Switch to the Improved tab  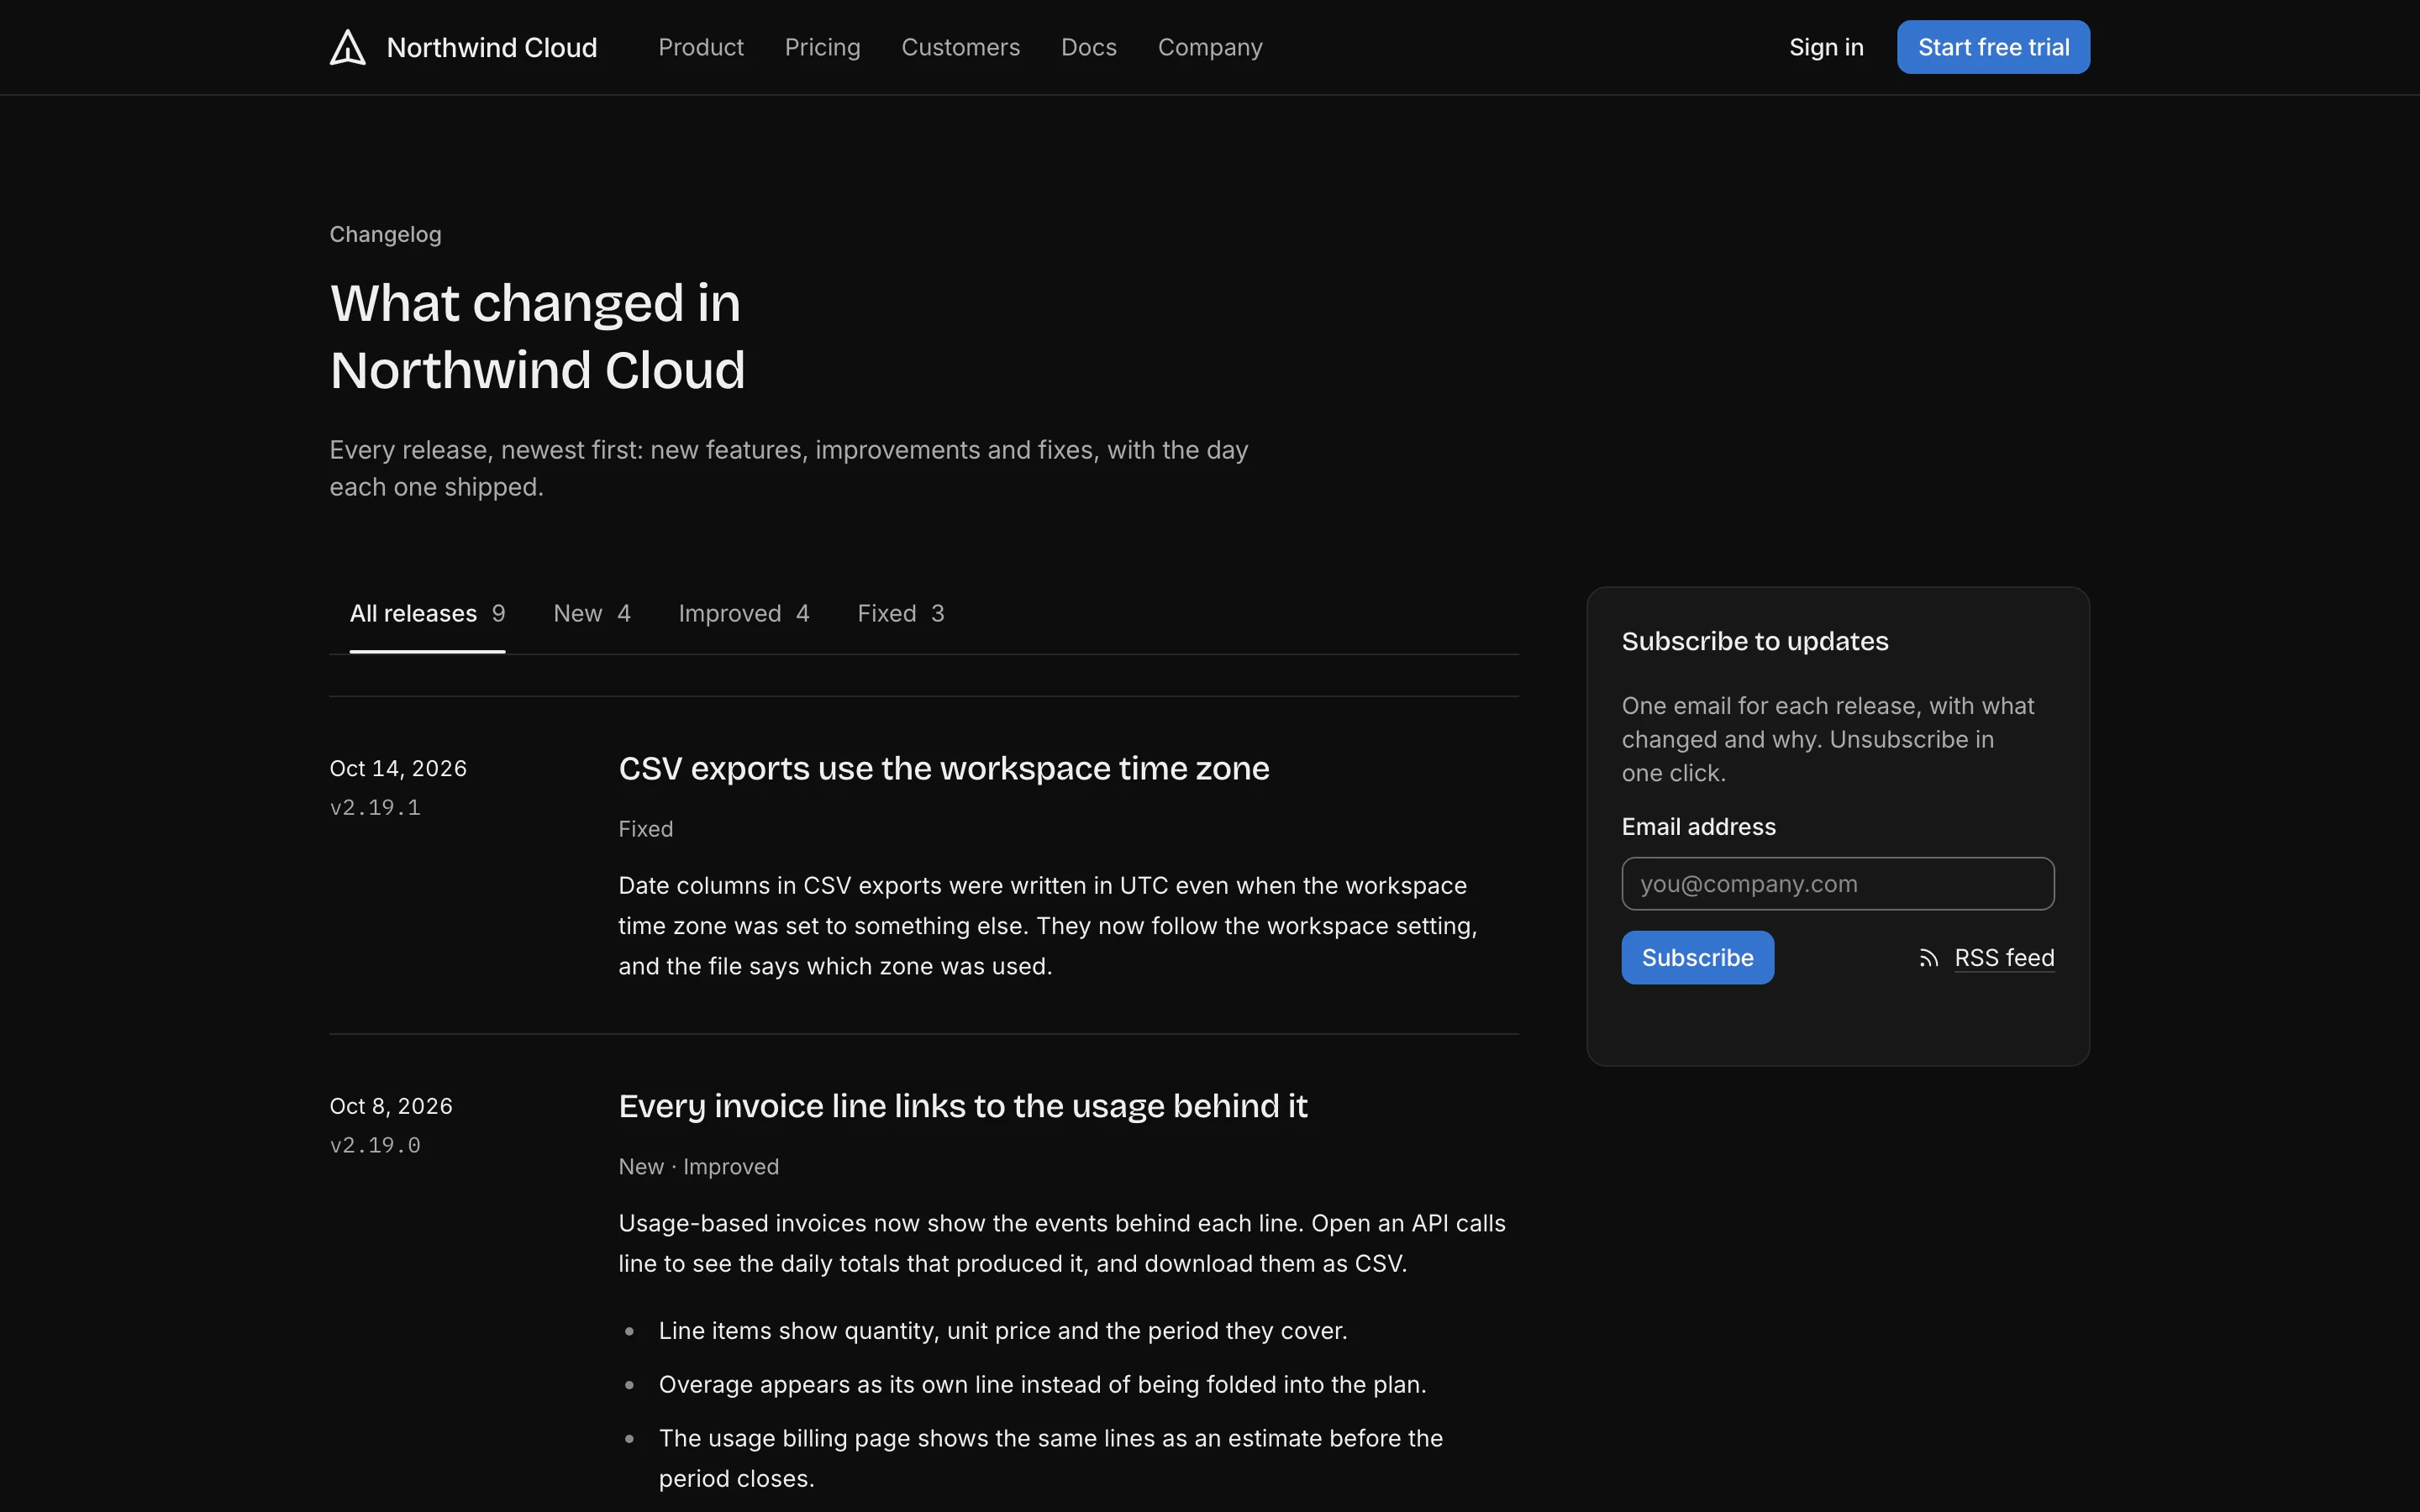coord(744,613)
